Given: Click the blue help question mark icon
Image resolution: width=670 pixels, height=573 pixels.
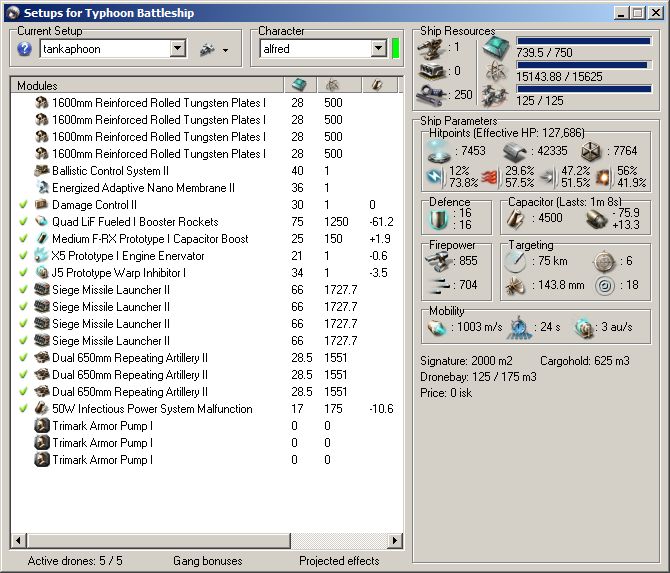Looking at the screenshot, I should coord(25,49).
